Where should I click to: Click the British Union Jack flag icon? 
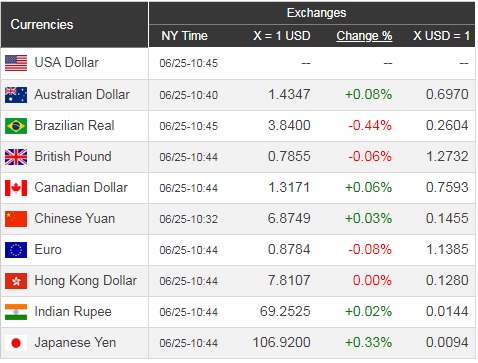pos(16,157)
